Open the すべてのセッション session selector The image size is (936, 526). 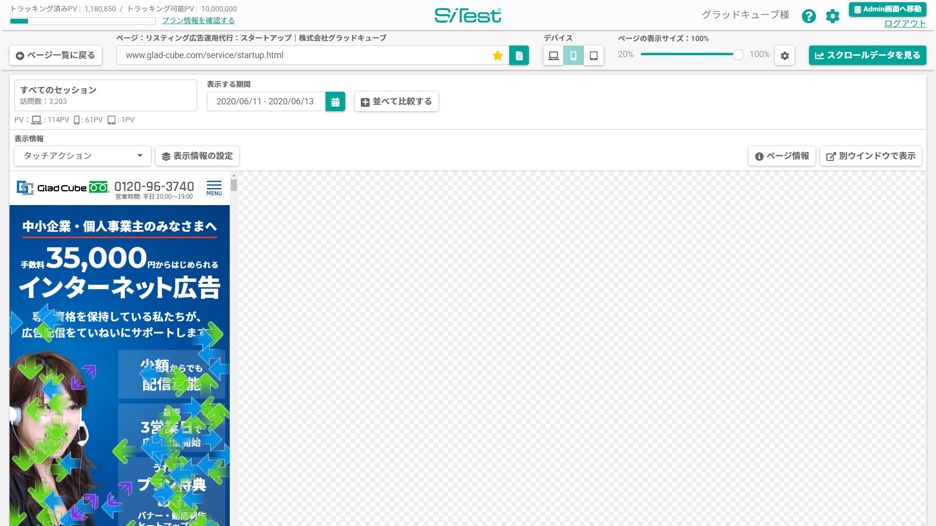105,95
